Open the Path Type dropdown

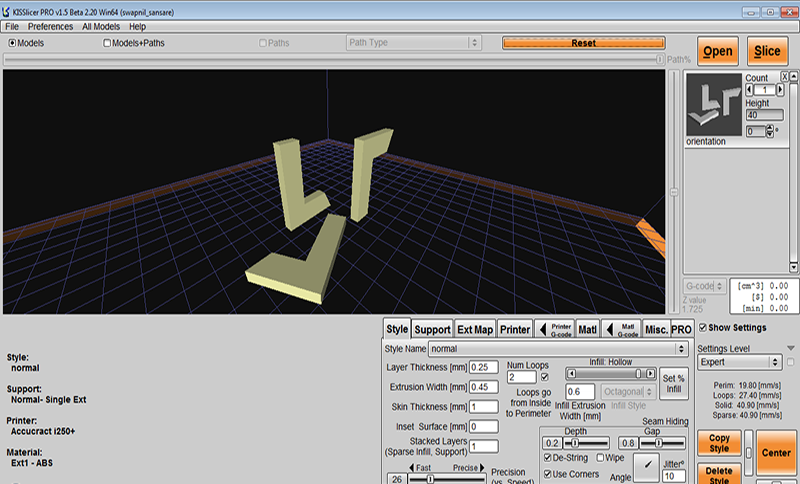[414, 43]
